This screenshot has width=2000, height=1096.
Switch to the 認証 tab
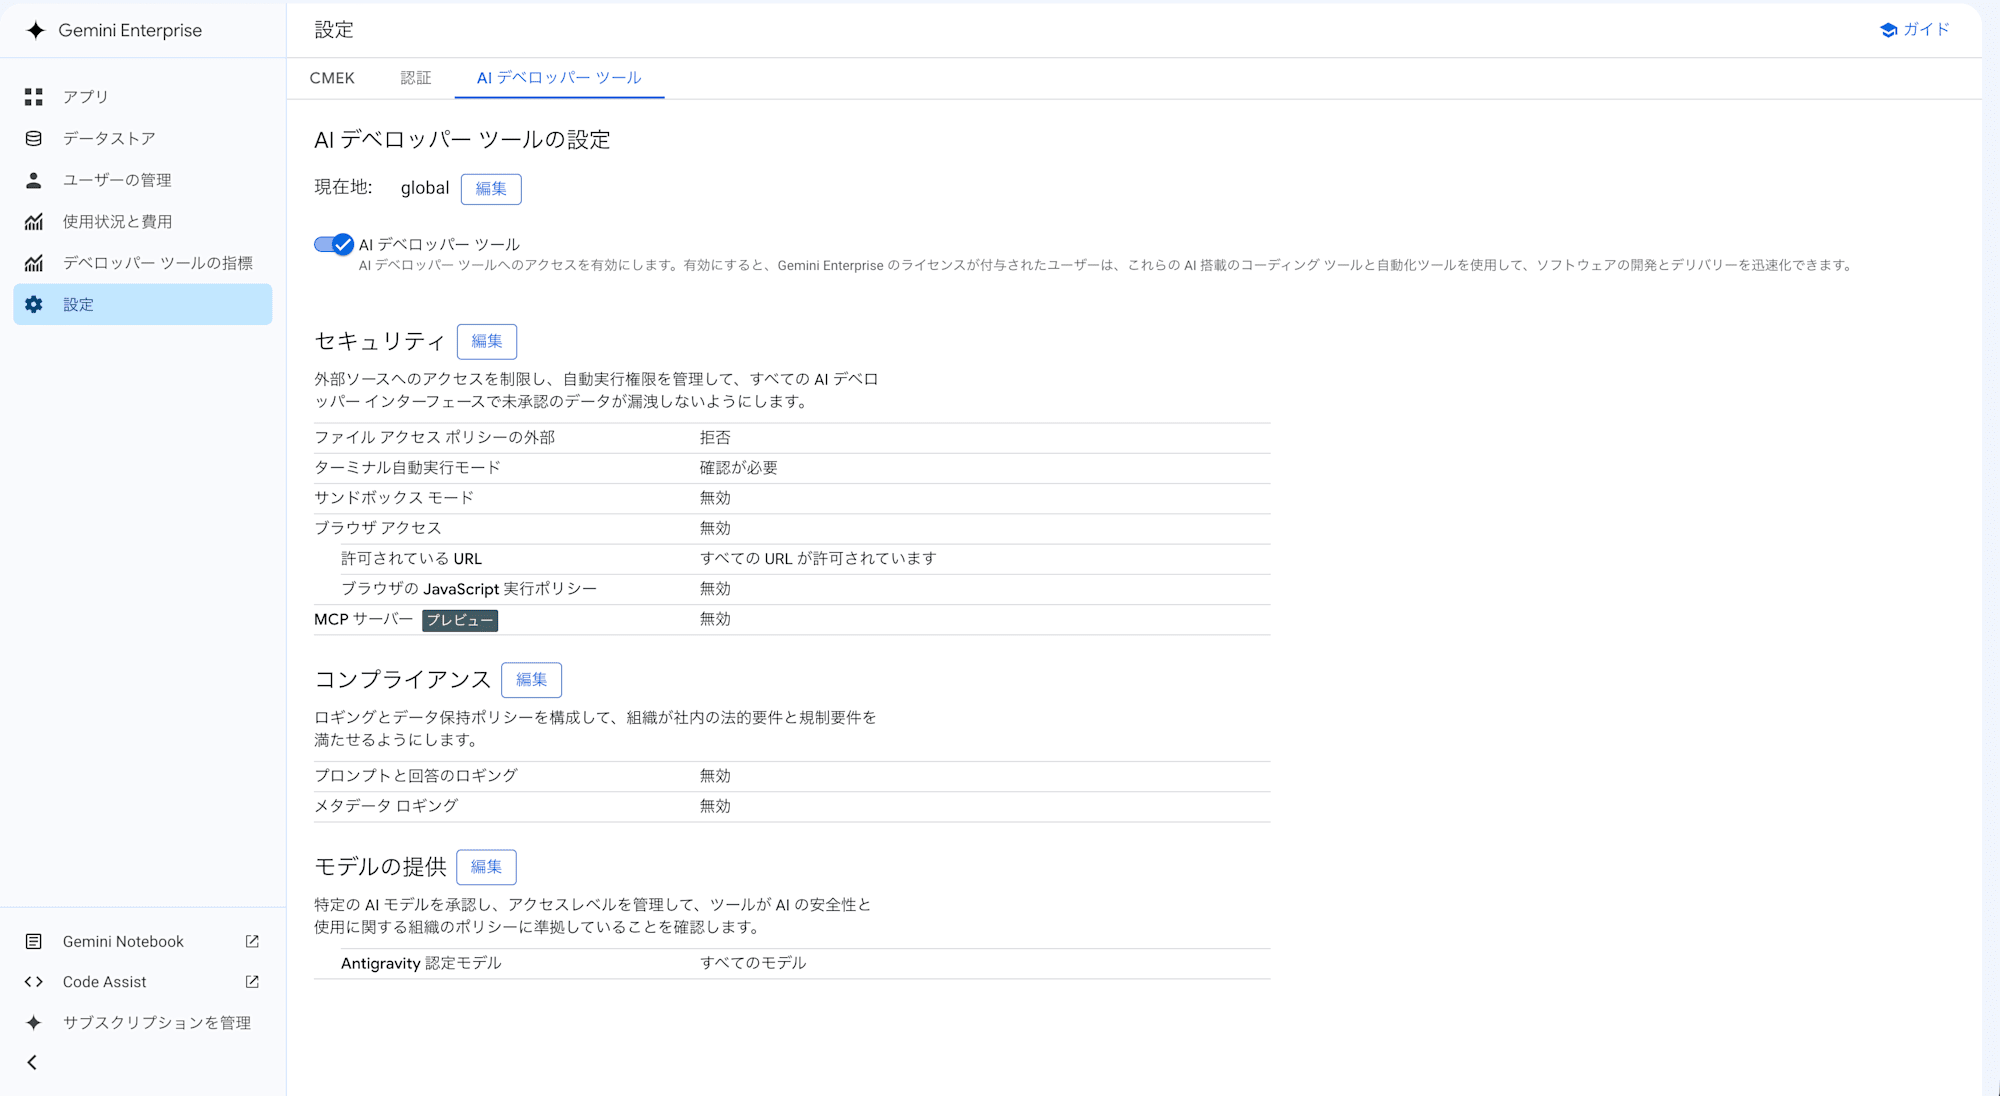(x=416, y=78)
